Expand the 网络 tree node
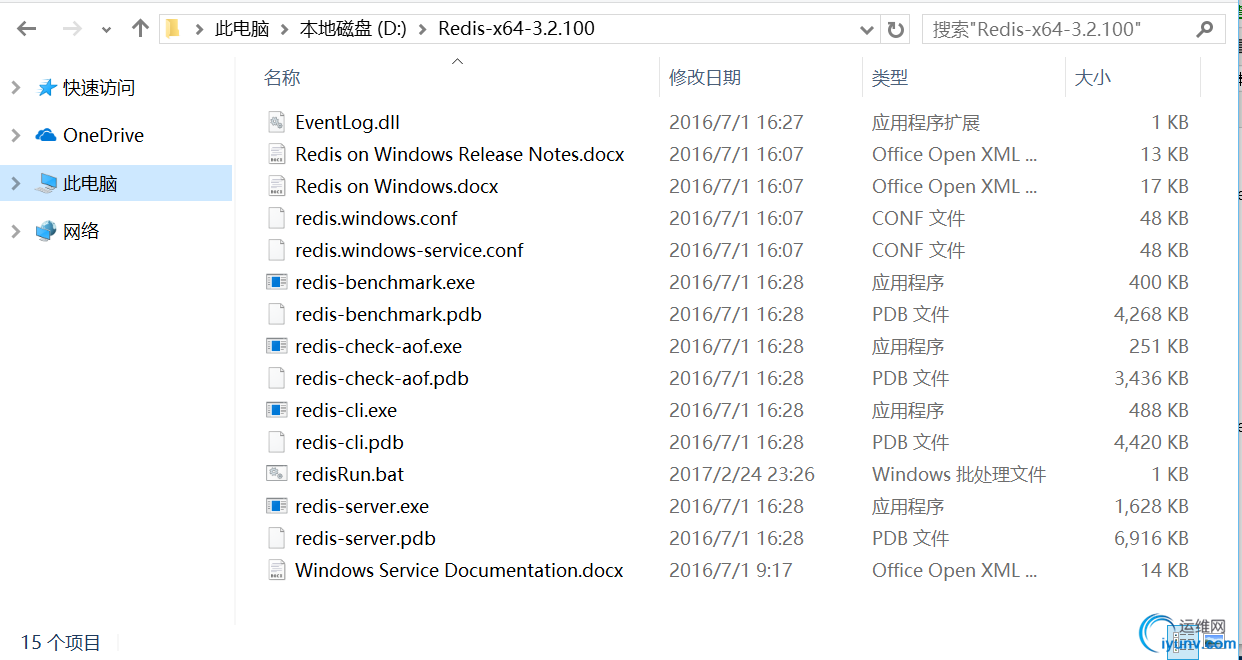Image resolution: width=1242 pixels, height=660 pixels. pyautogui.click(x=16, y=231)
